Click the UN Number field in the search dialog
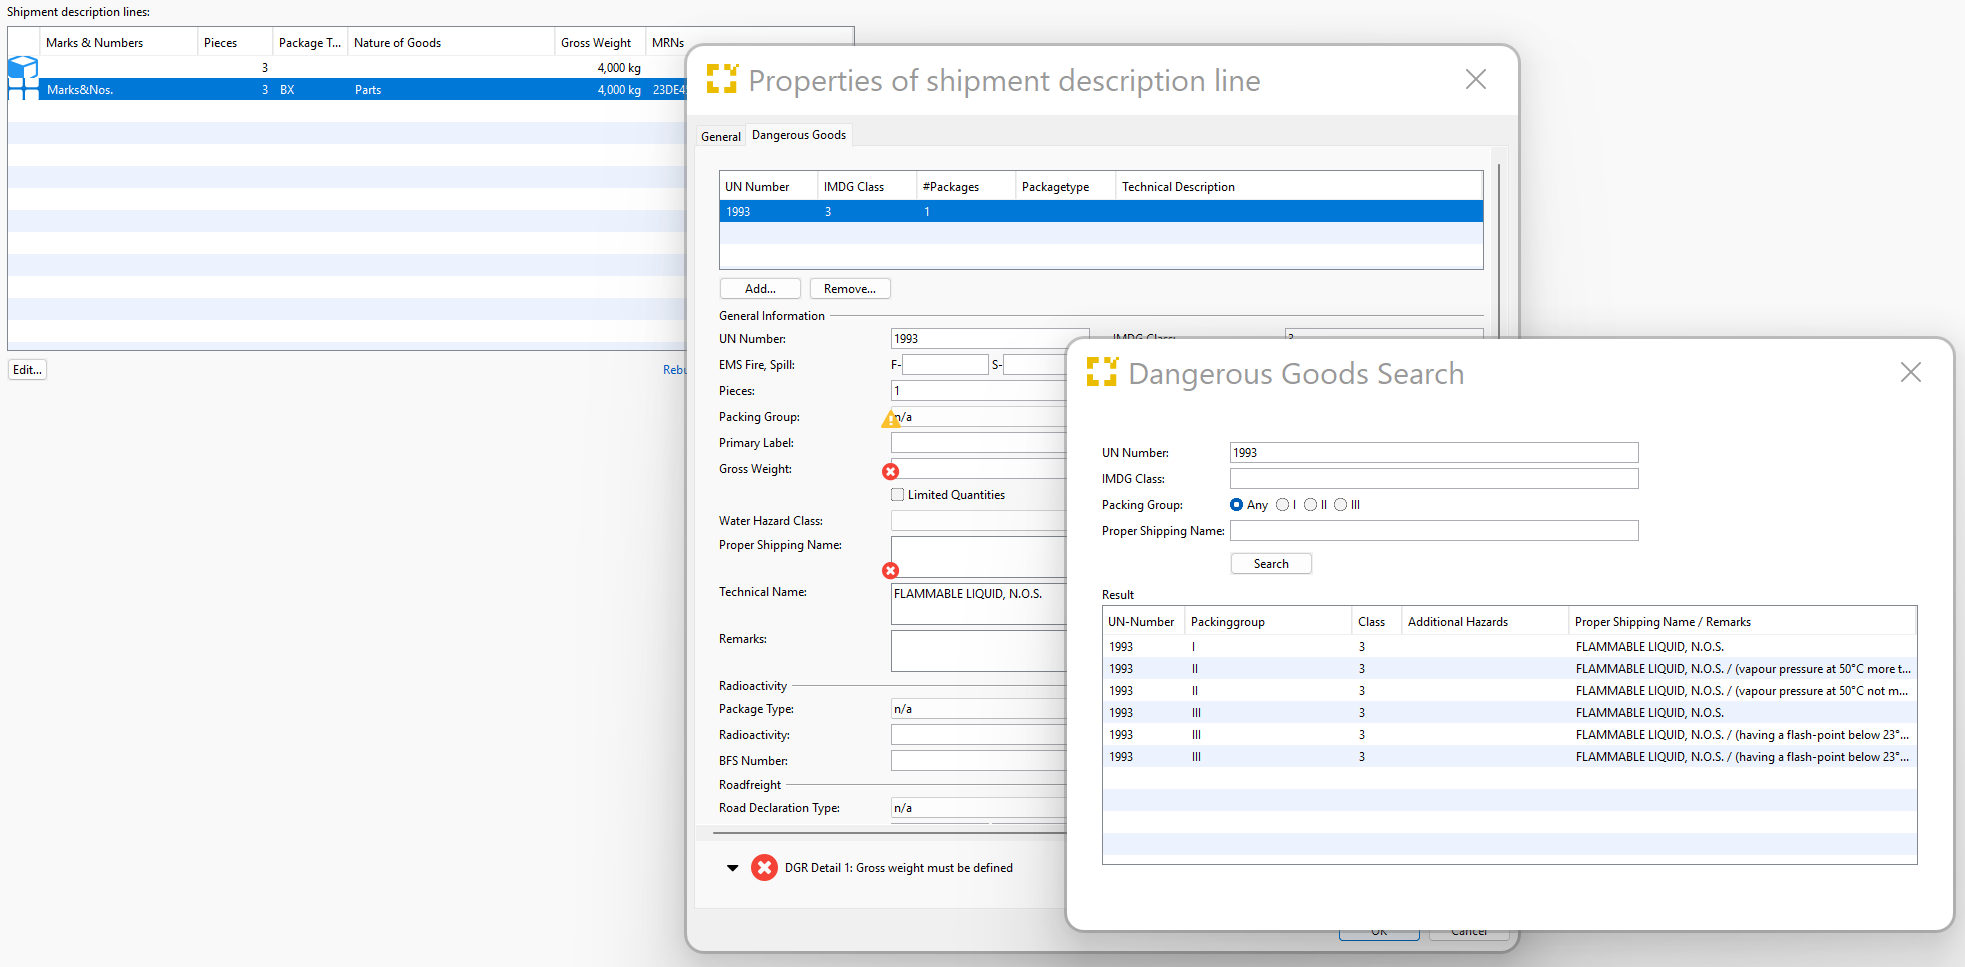This screenshot has width=1965, height=967. pos(1434,453)
